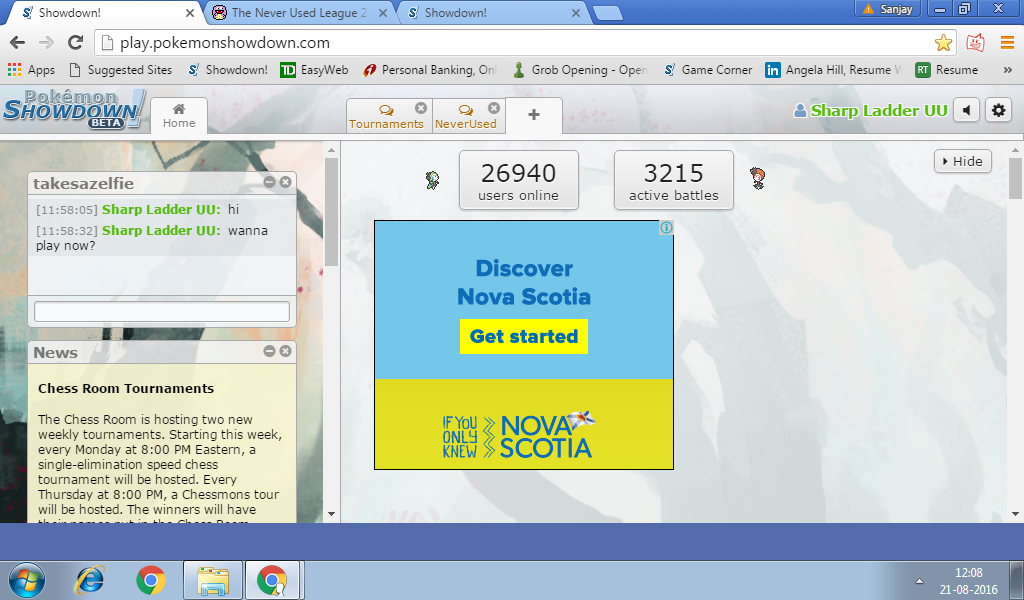The width and height of the screenshot is (1024, 600).
Task: Open options via the gear icon
Action: click(998, 110)
